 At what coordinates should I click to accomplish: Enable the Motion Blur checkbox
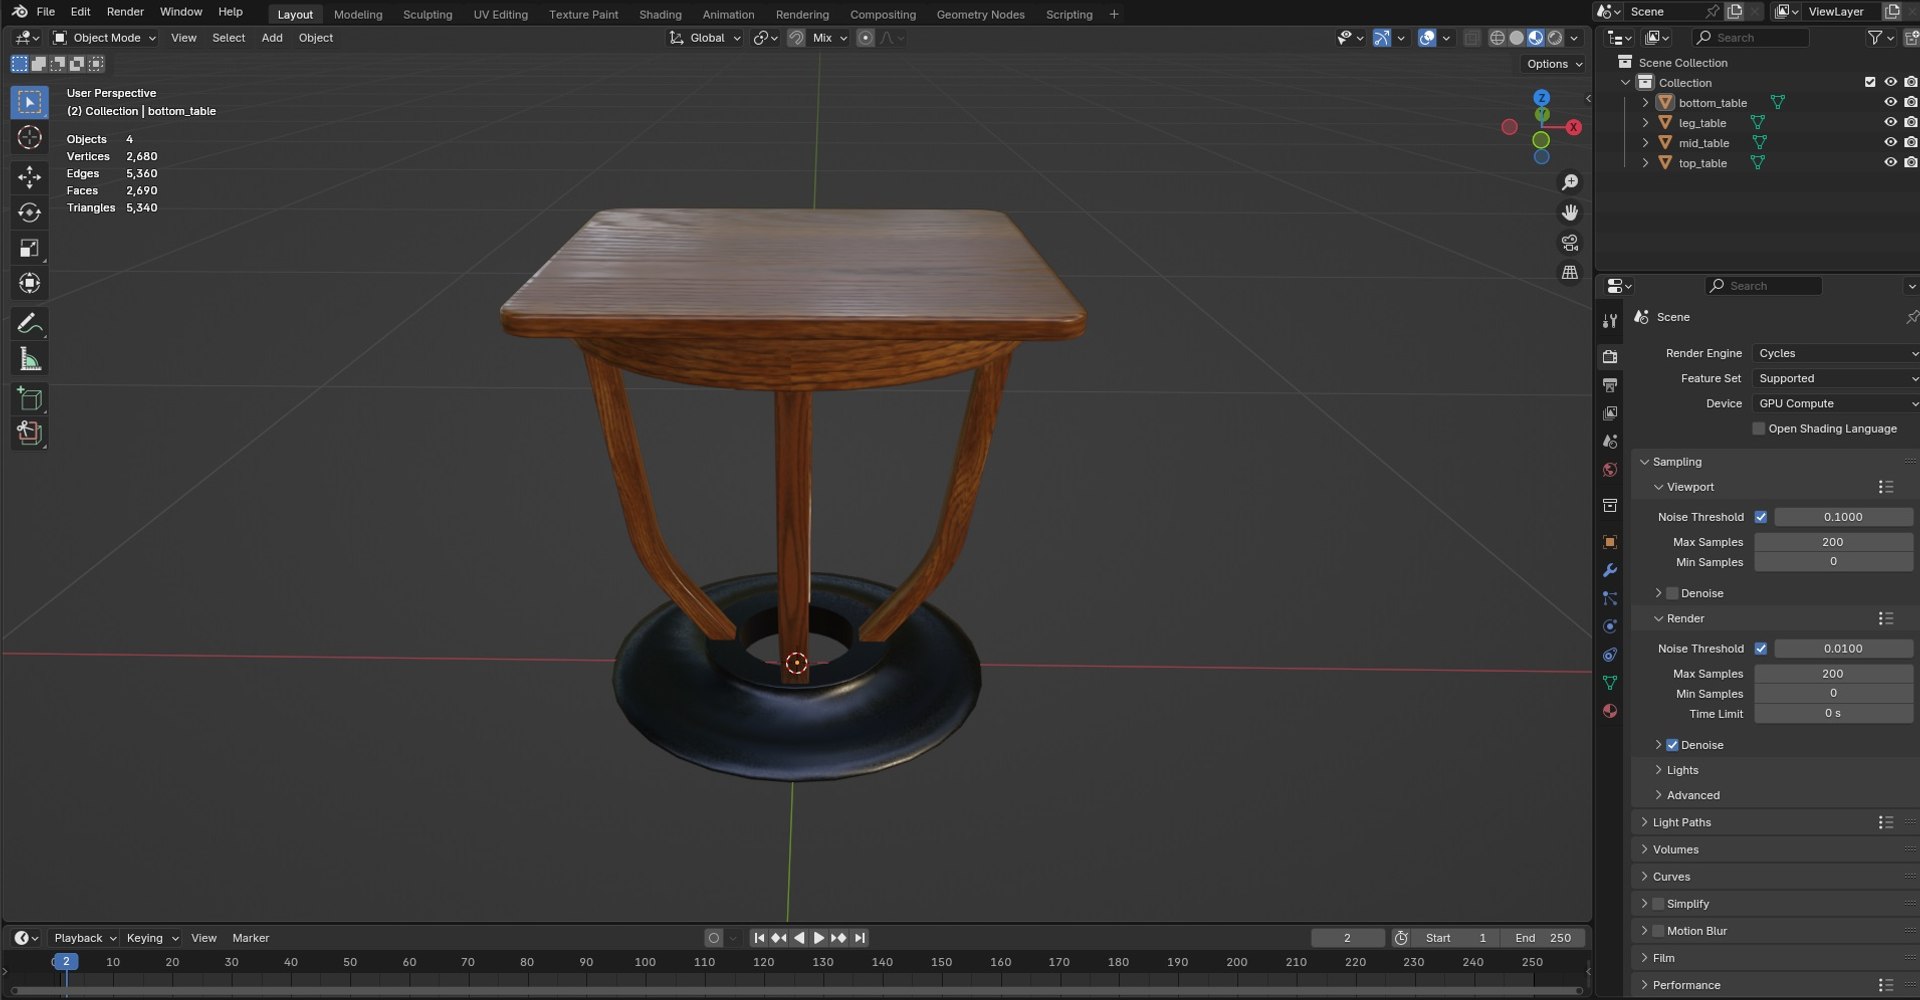[1658, 931]
